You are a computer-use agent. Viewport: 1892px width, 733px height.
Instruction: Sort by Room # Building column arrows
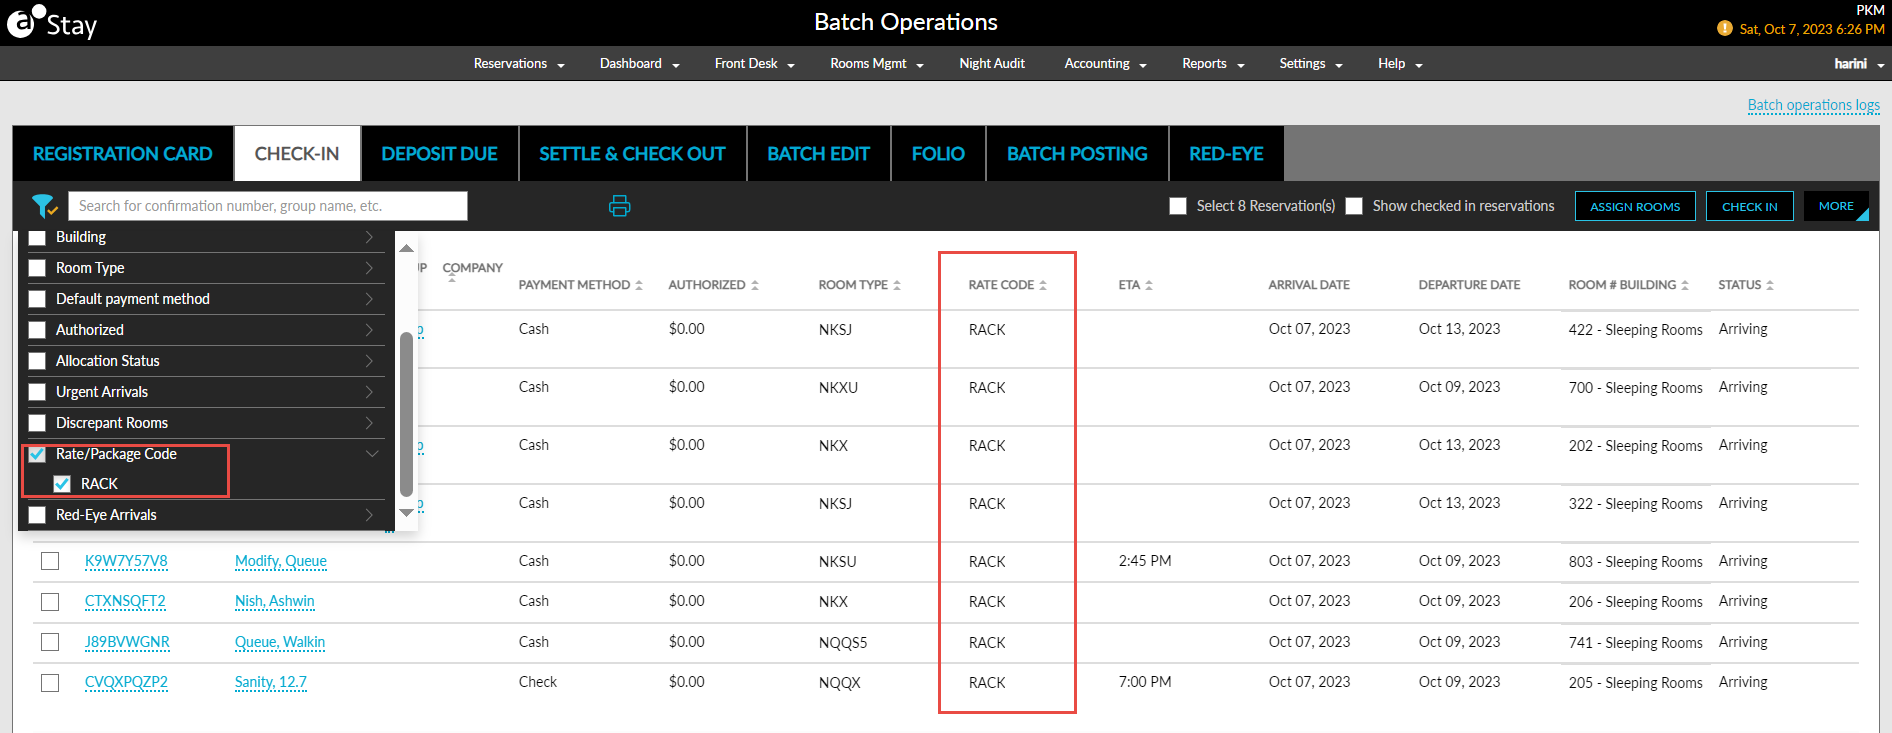tap(1685, 285)
